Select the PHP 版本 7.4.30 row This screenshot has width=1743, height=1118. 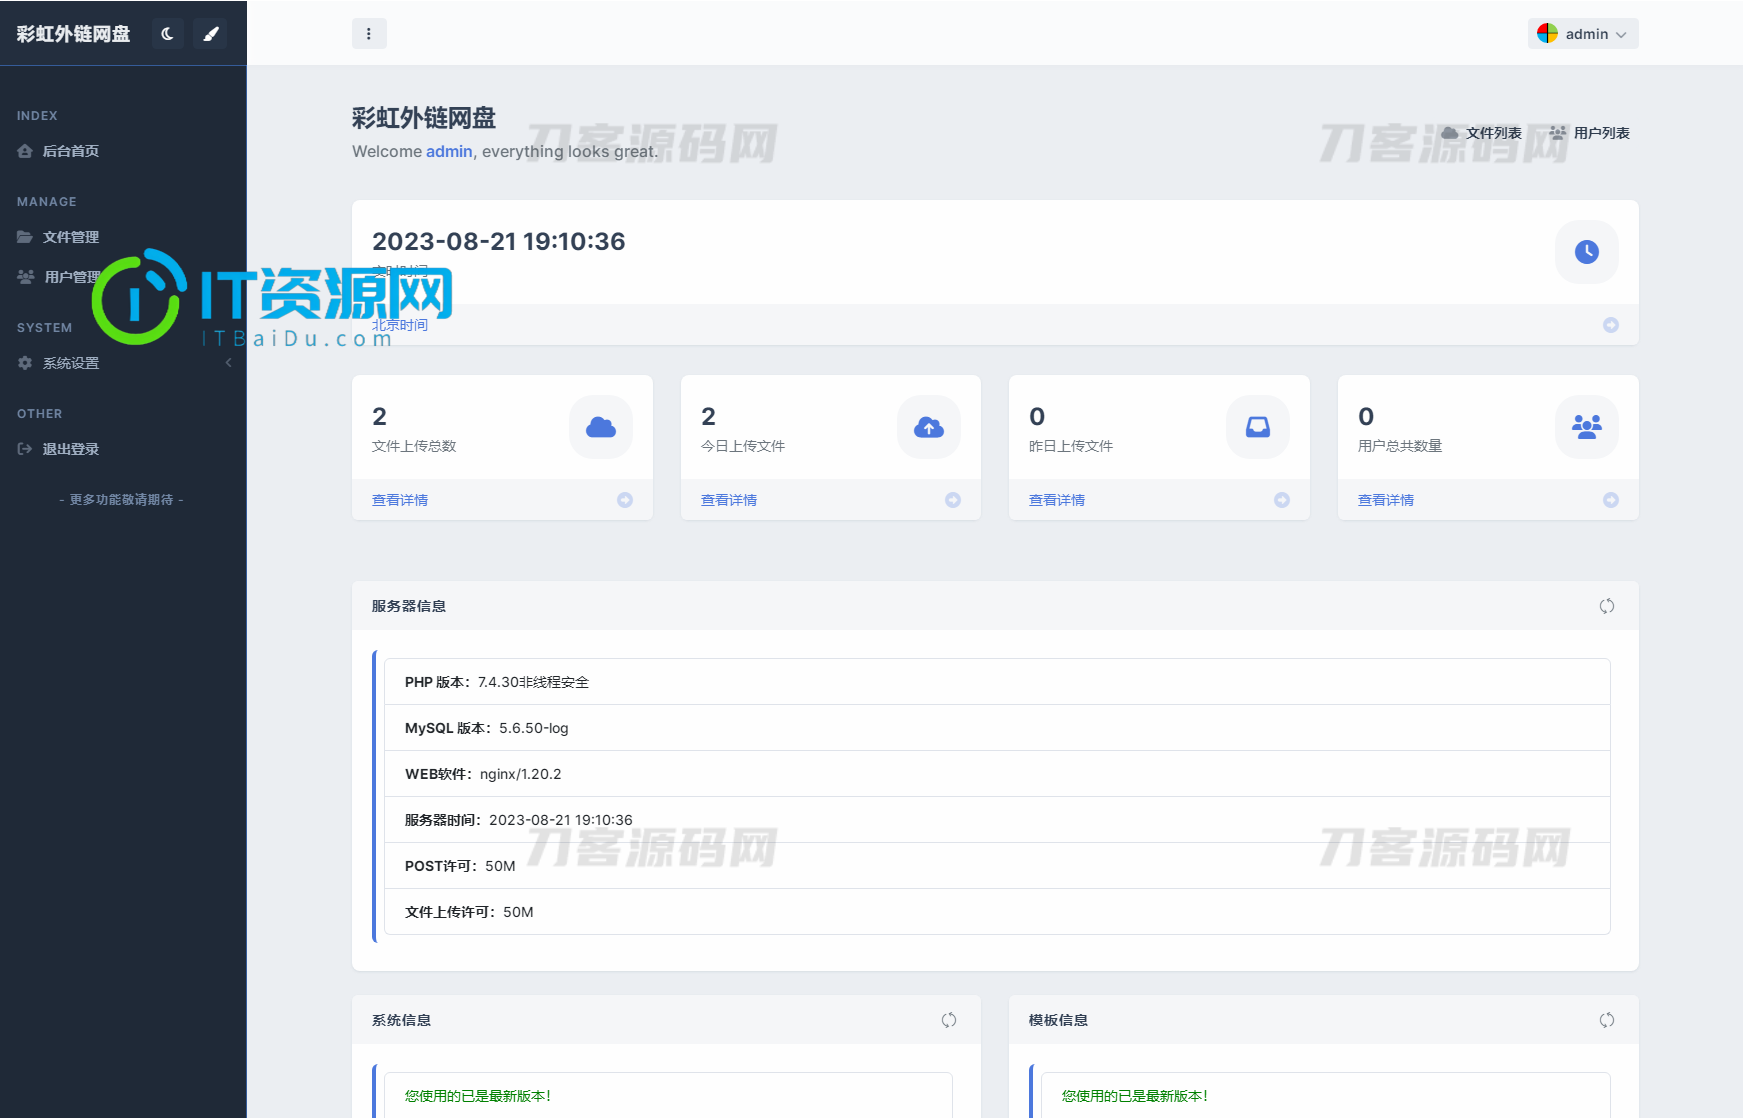[x=997, y=682]
